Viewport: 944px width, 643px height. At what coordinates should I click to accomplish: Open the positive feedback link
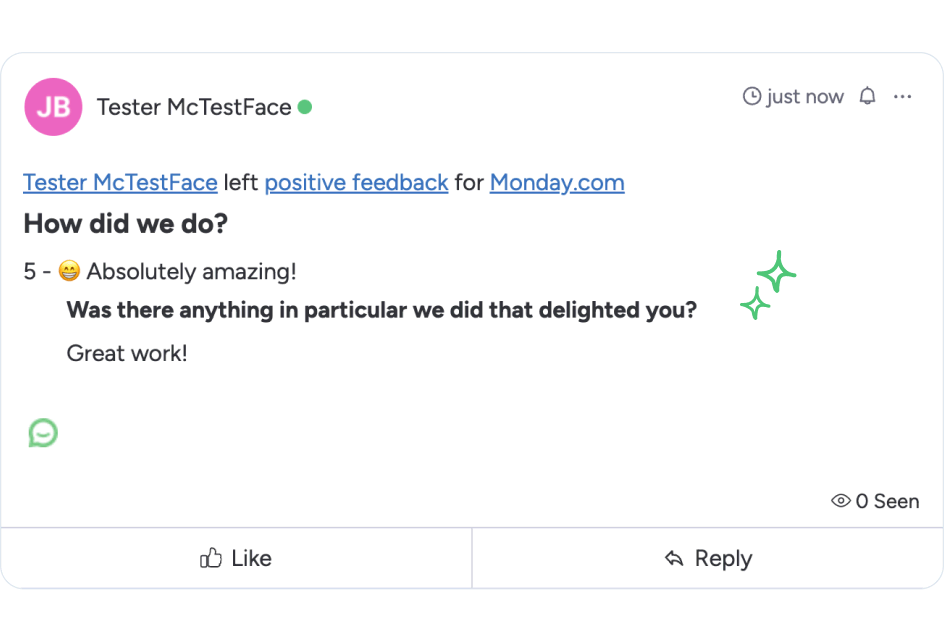356,182
